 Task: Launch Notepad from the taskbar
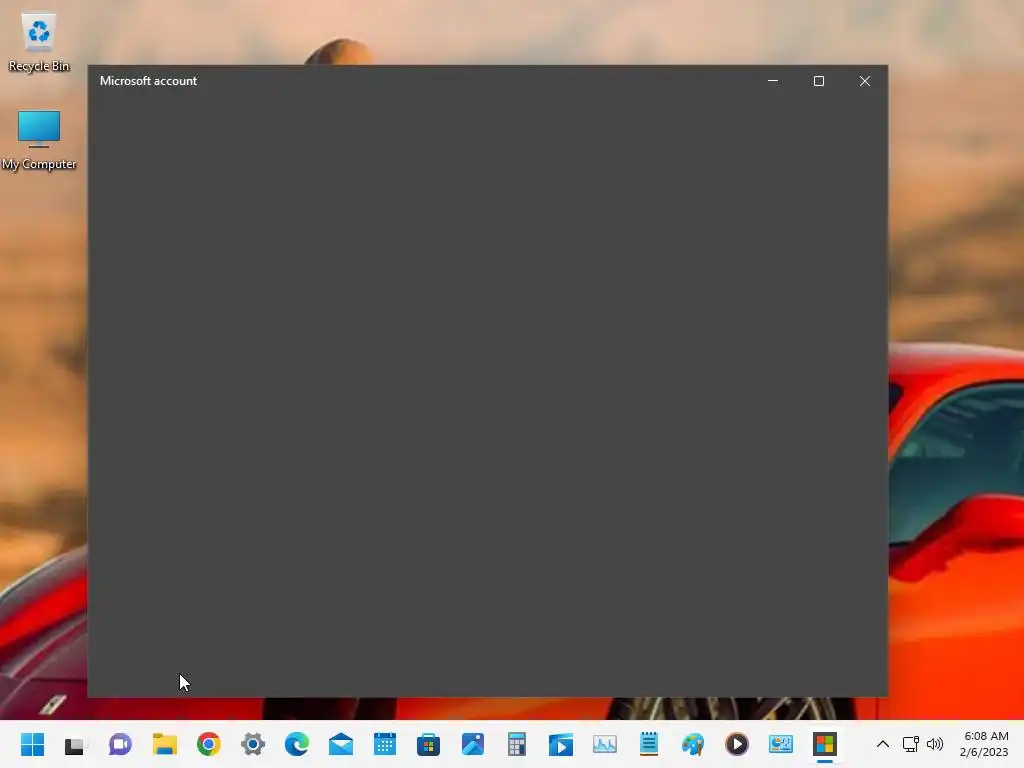pyautogui.click(x=648, y=744)
